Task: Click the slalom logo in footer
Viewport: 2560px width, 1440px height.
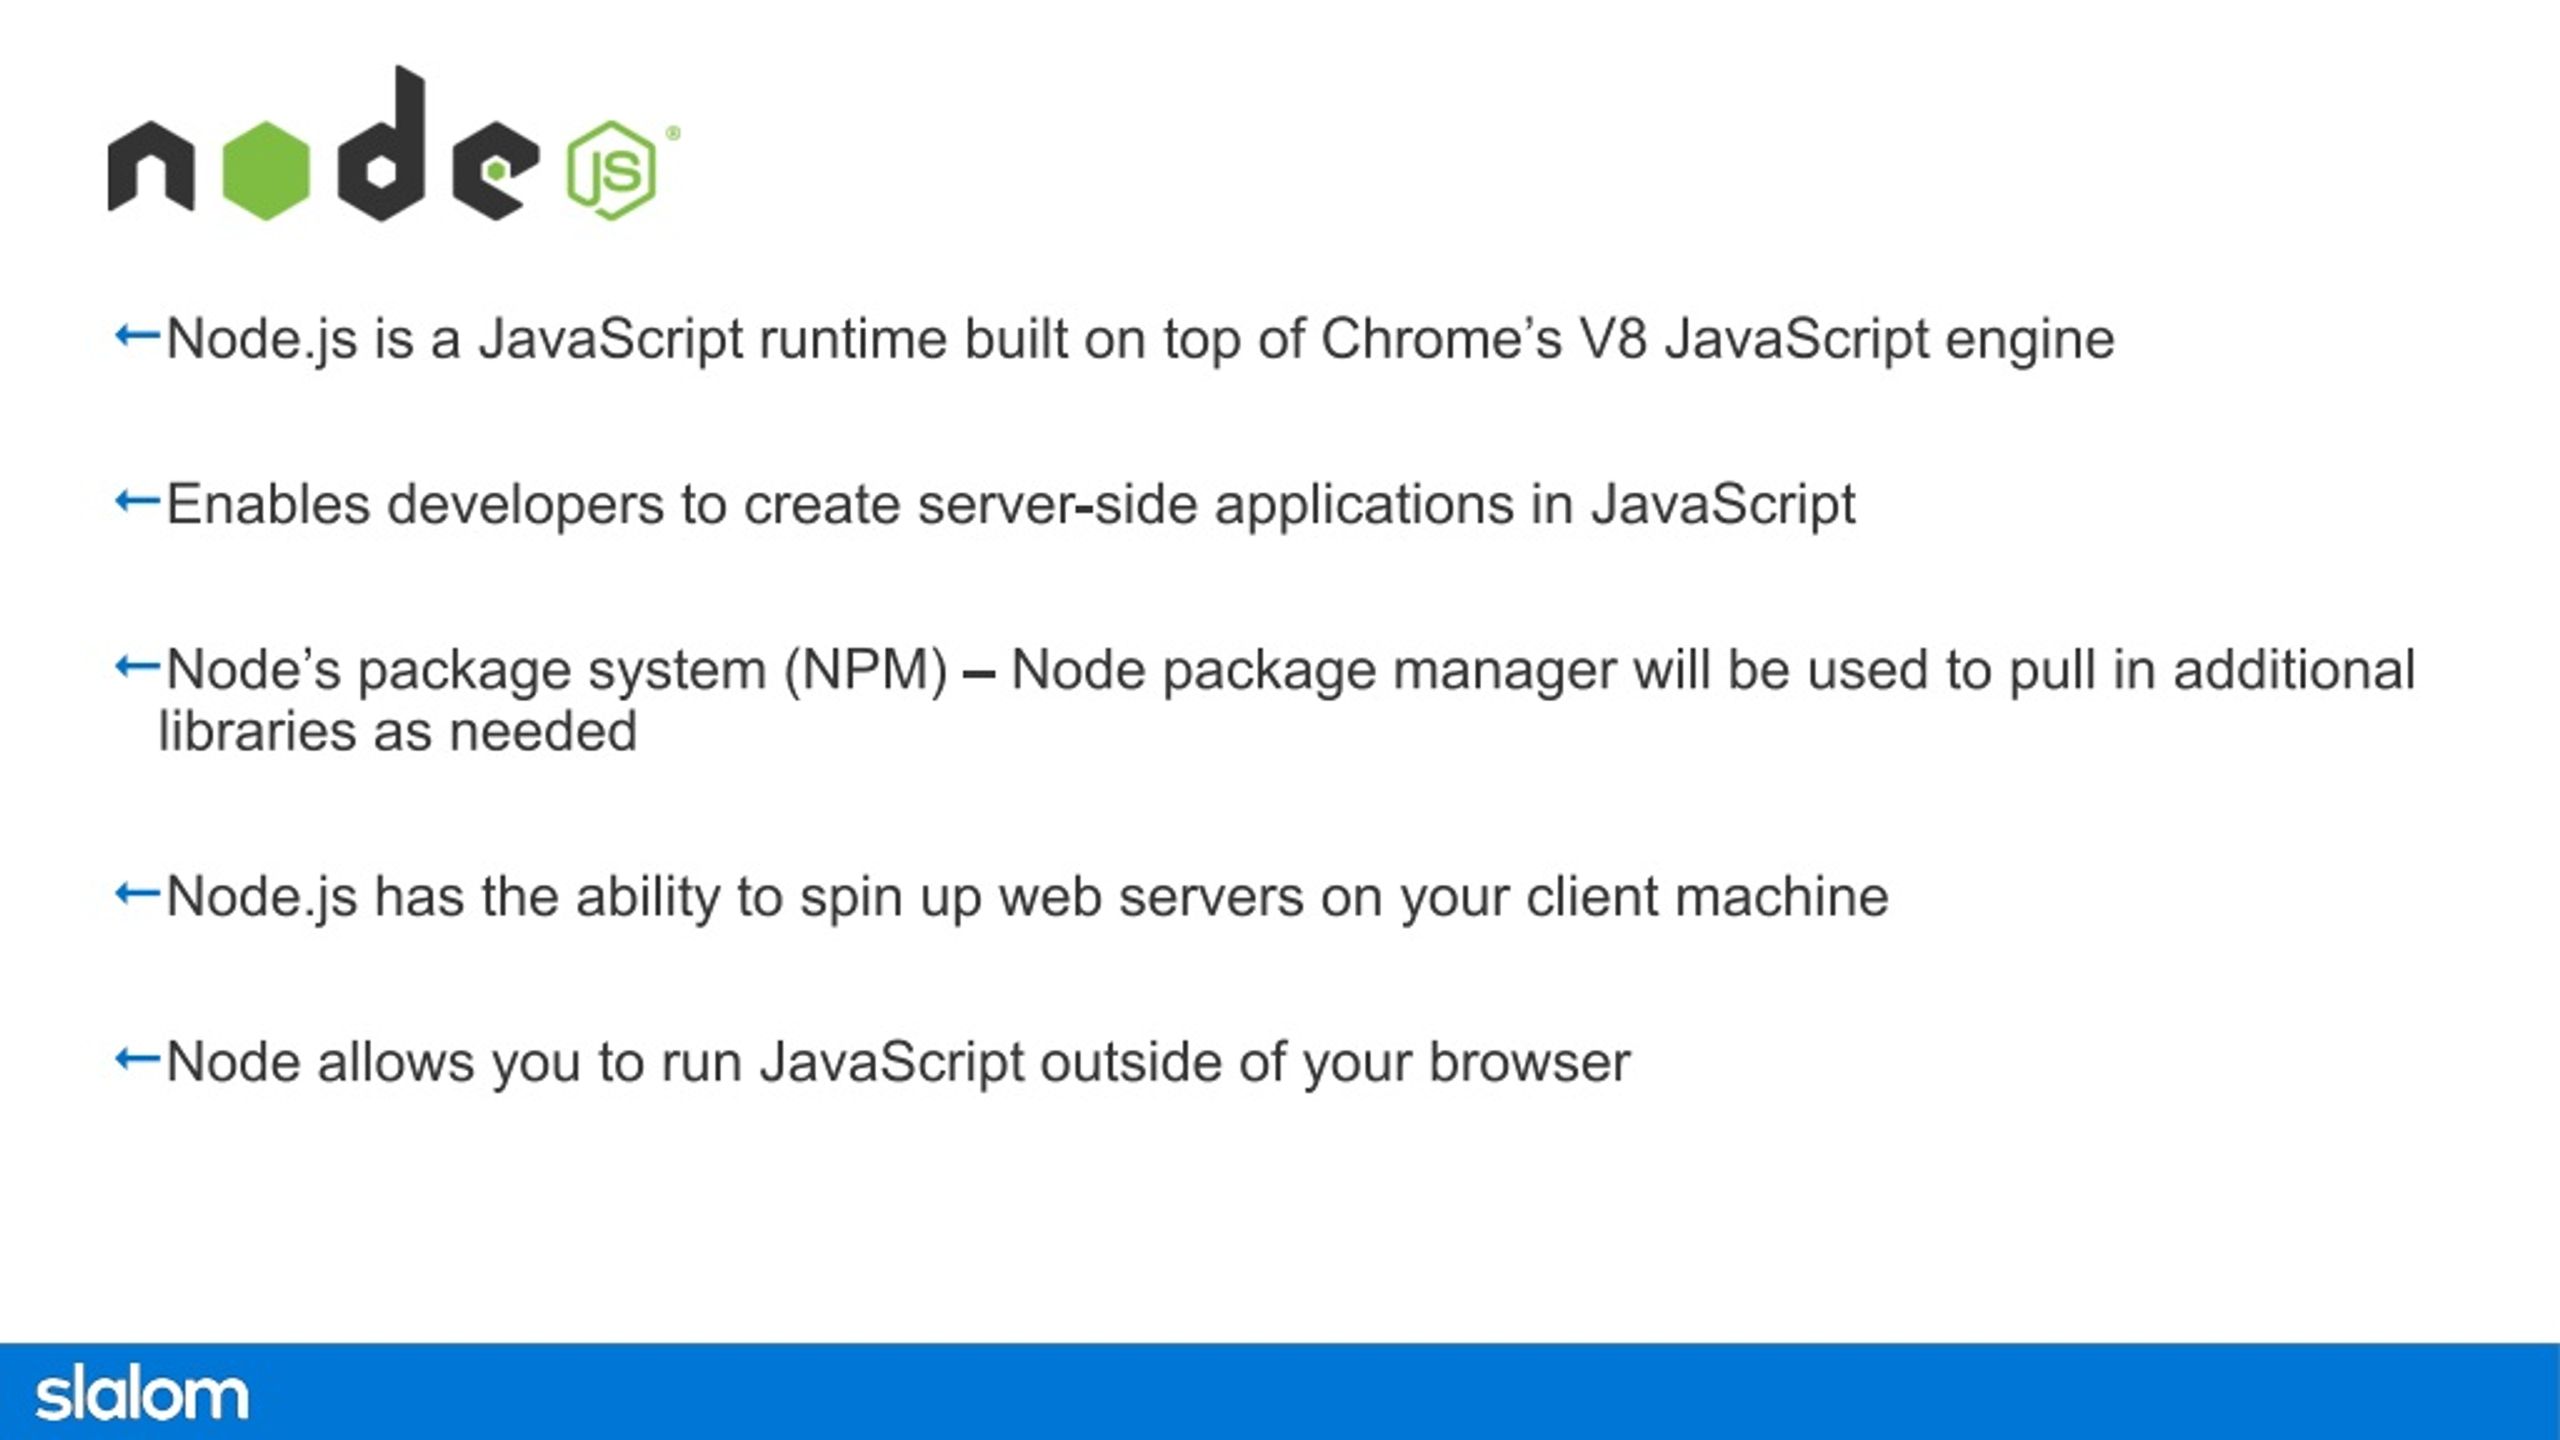Action: click(x=141, y=1393)
